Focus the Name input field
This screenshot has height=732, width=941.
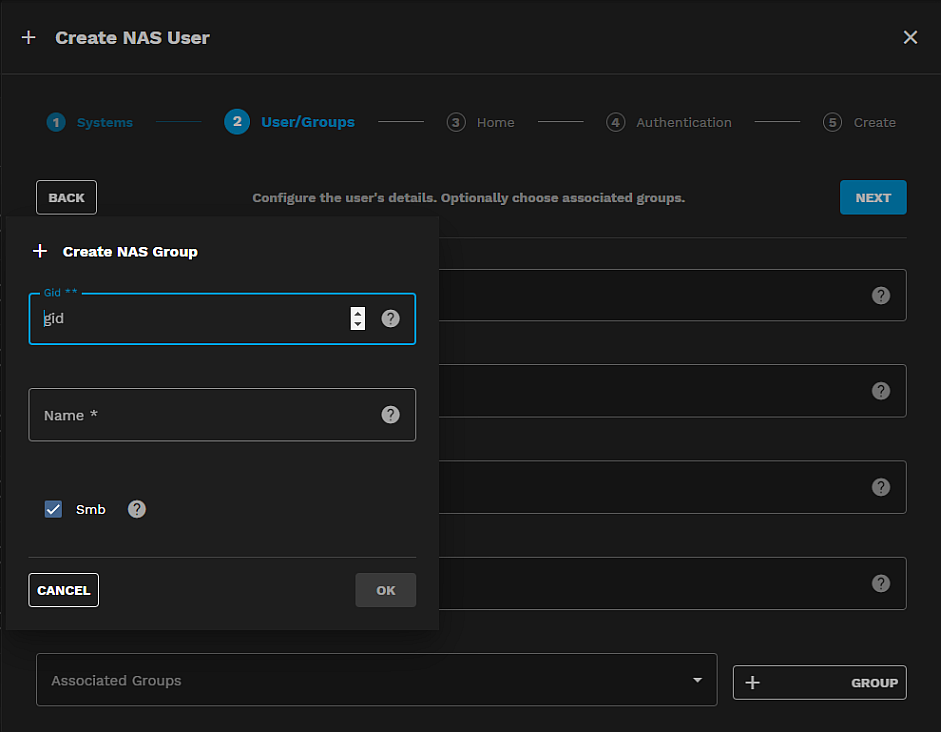(200, 415)
